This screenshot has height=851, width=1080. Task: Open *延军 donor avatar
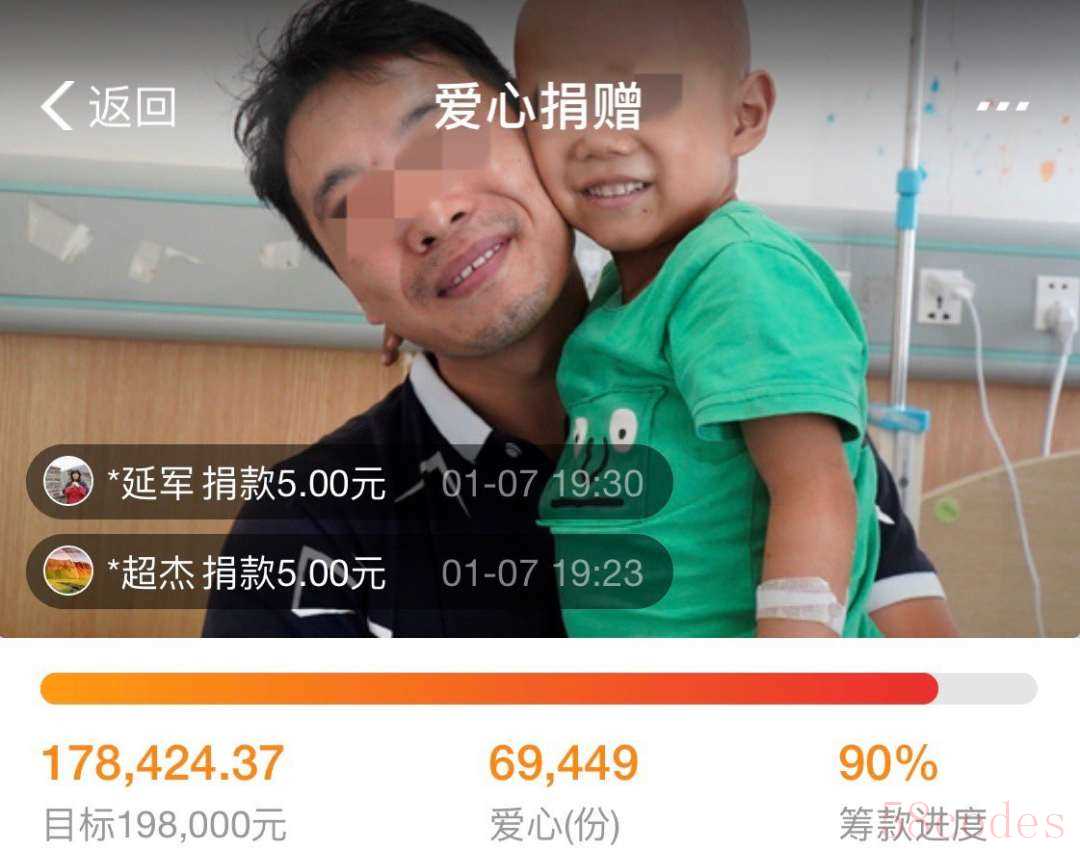coord(68,481)
